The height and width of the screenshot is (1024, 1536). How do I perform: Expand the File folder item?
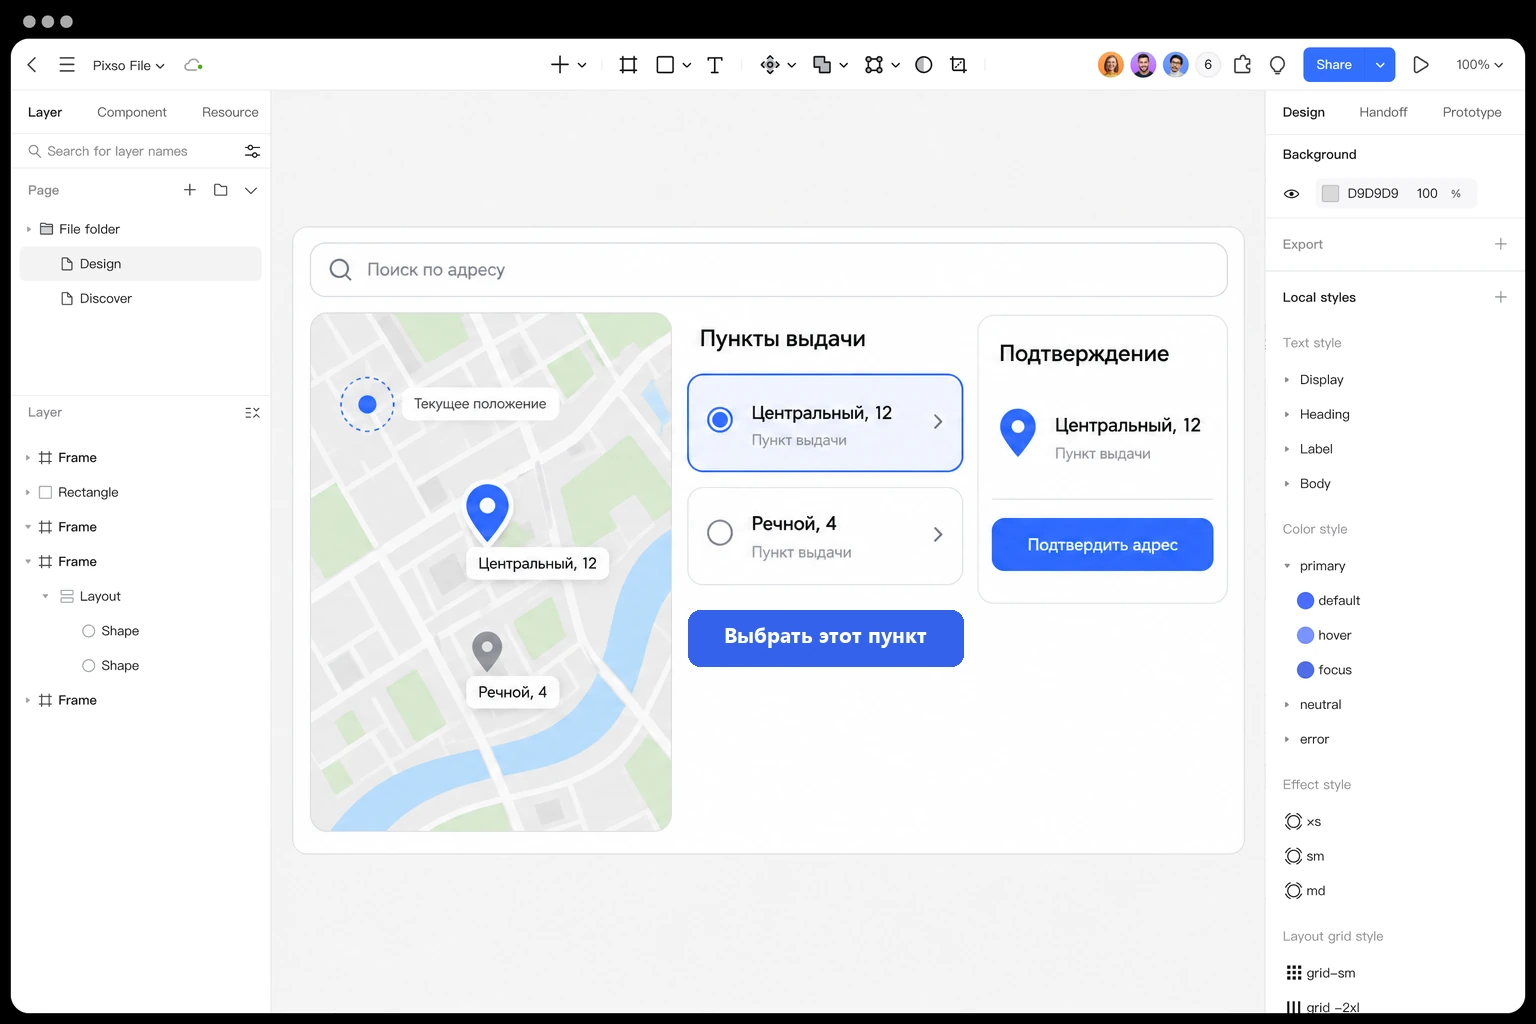29,229
